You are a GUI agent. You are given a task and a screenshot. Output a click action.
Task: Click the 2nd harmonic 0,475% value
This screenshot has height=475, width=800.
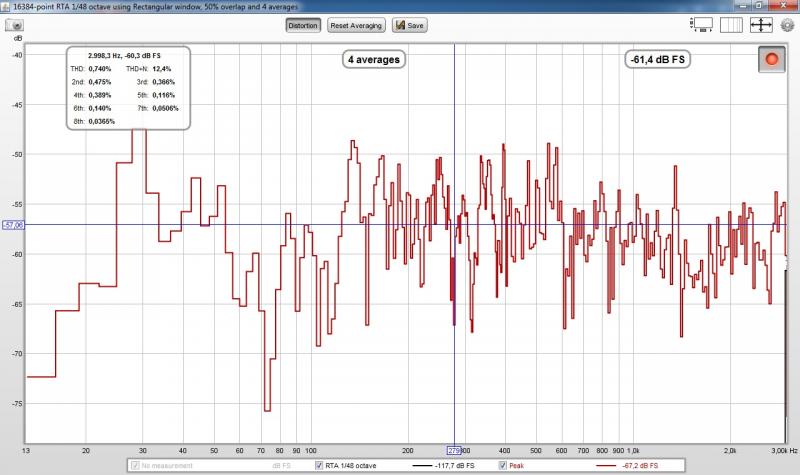pos(100,82)
